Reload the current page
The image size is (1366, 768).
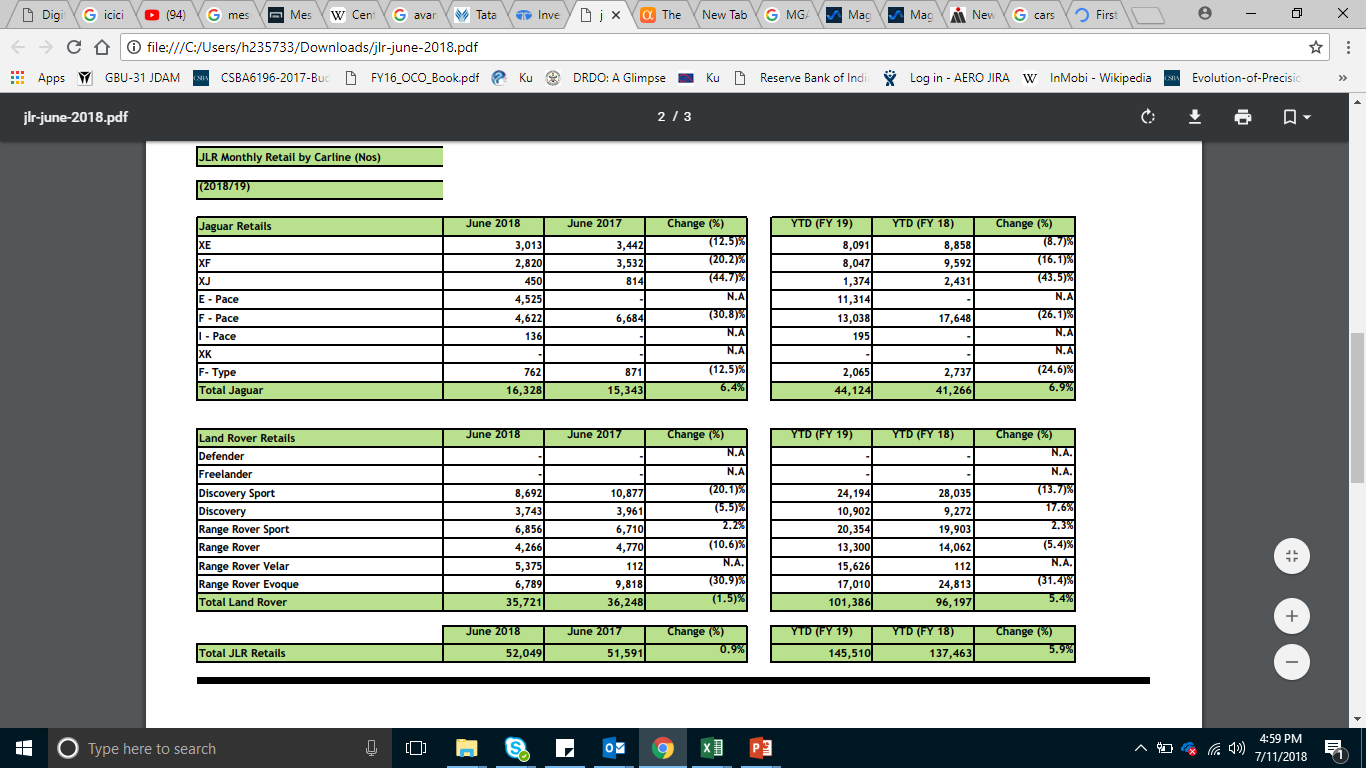pyautogui.click(x=73, y=47)
